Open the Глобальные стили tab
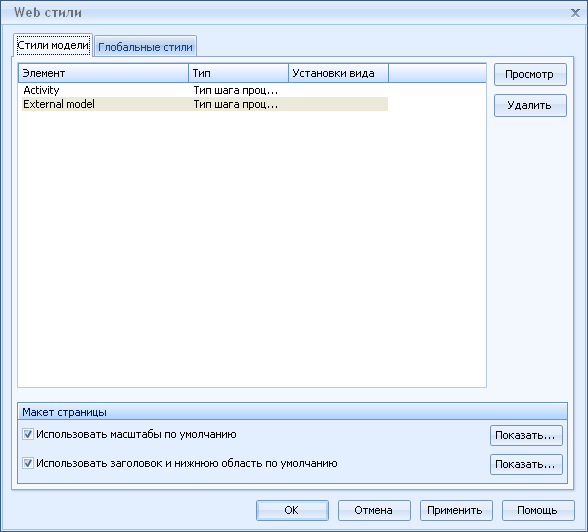The height and width of the screenshot is (532, 588). [x=145, y=47]
